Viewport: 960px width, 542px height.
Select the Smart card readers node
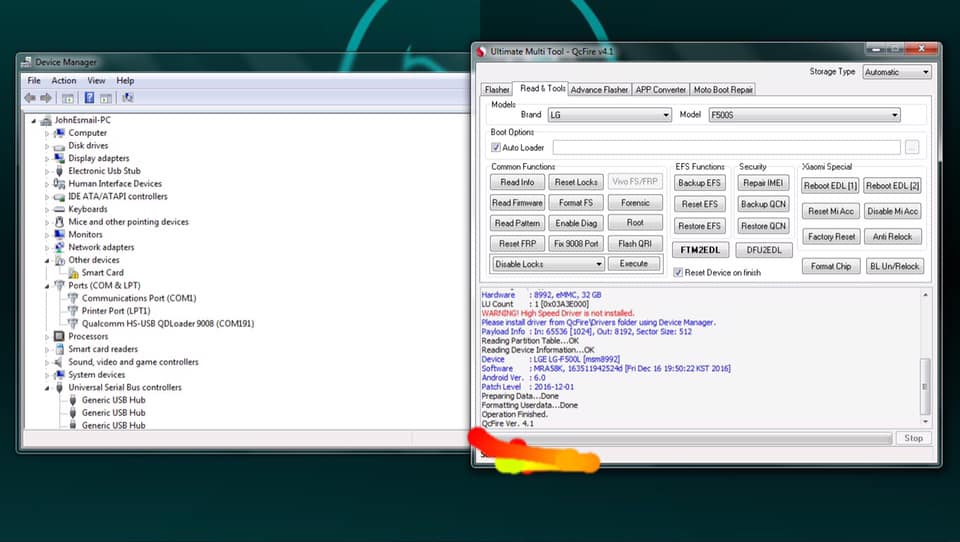(103, 349)
